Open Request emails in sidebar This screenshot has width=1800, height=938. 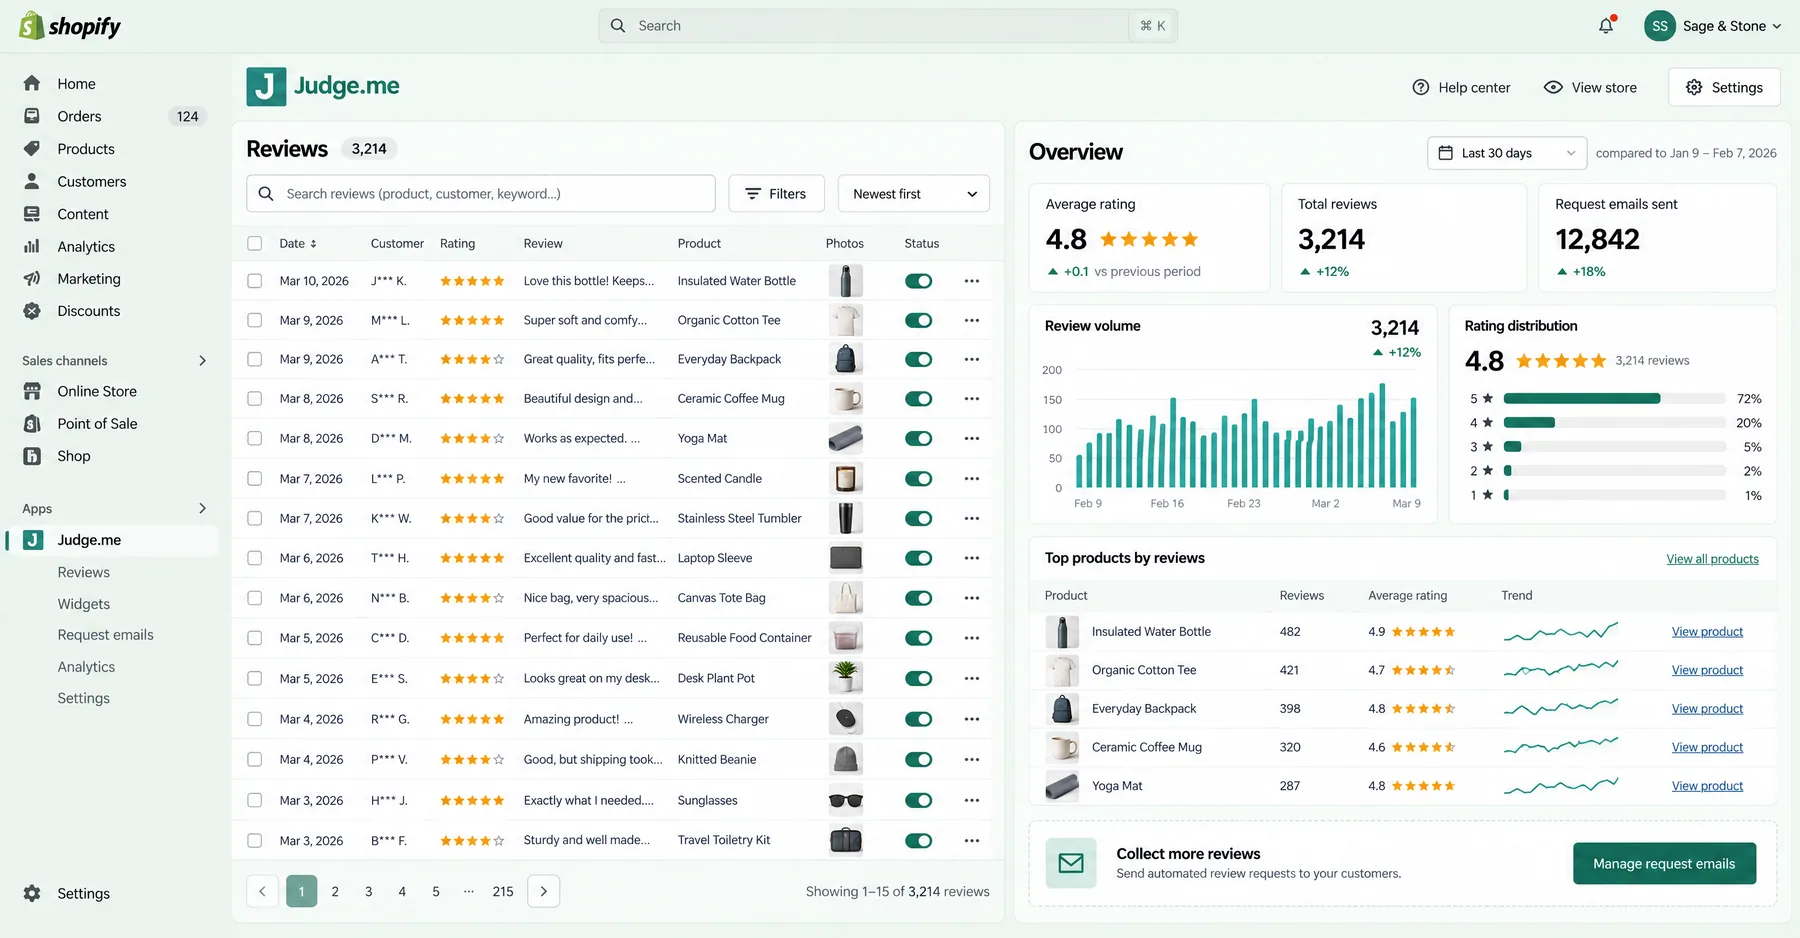[x=106, y=635]
